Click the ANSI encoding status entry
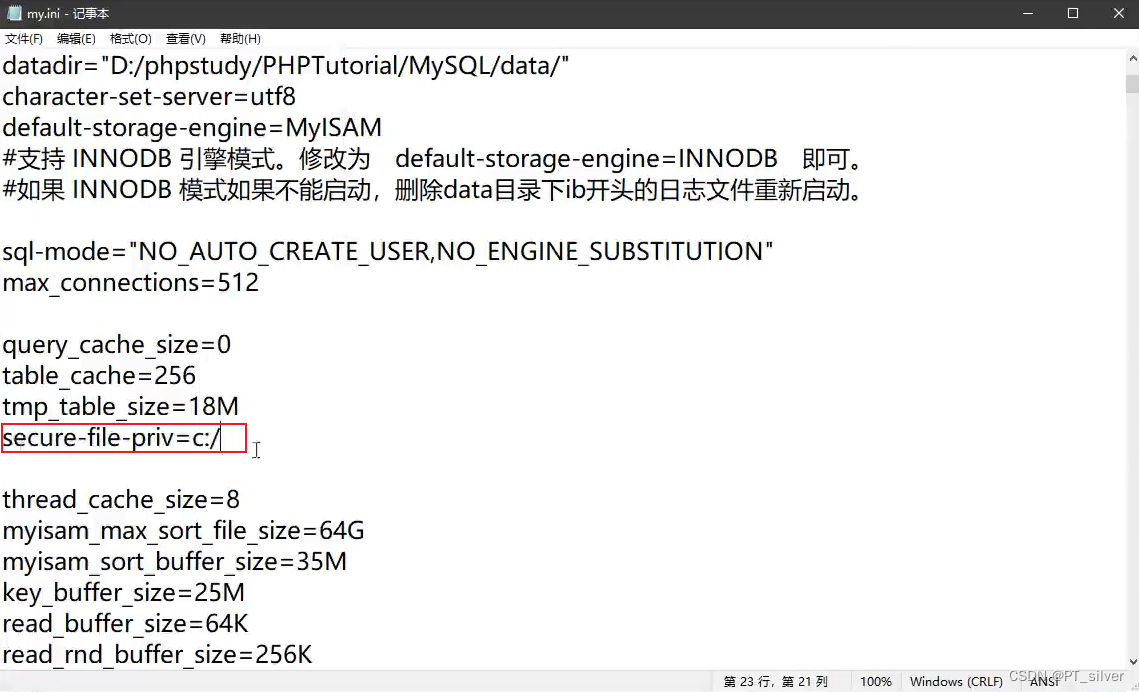The width and height of the screenshot is (1139, 692). 1045,682
